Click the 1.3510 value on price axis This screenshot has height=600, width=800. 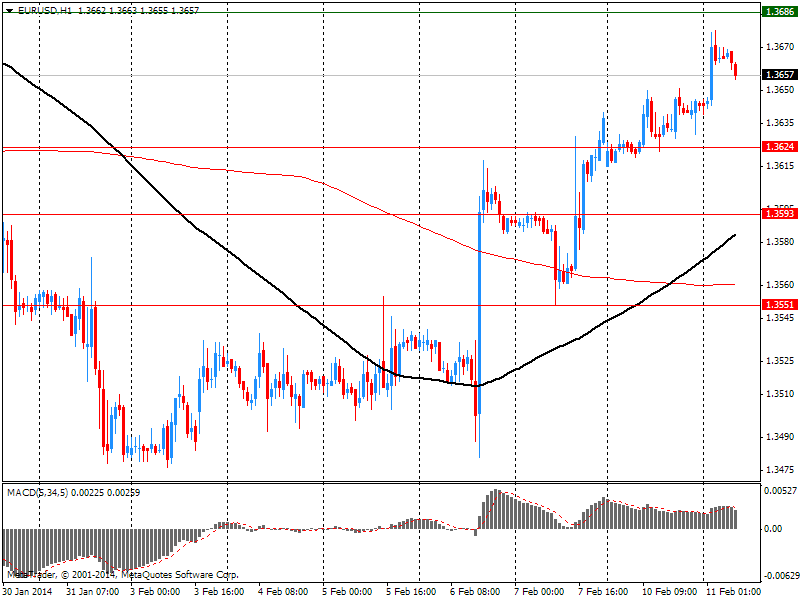780,394
